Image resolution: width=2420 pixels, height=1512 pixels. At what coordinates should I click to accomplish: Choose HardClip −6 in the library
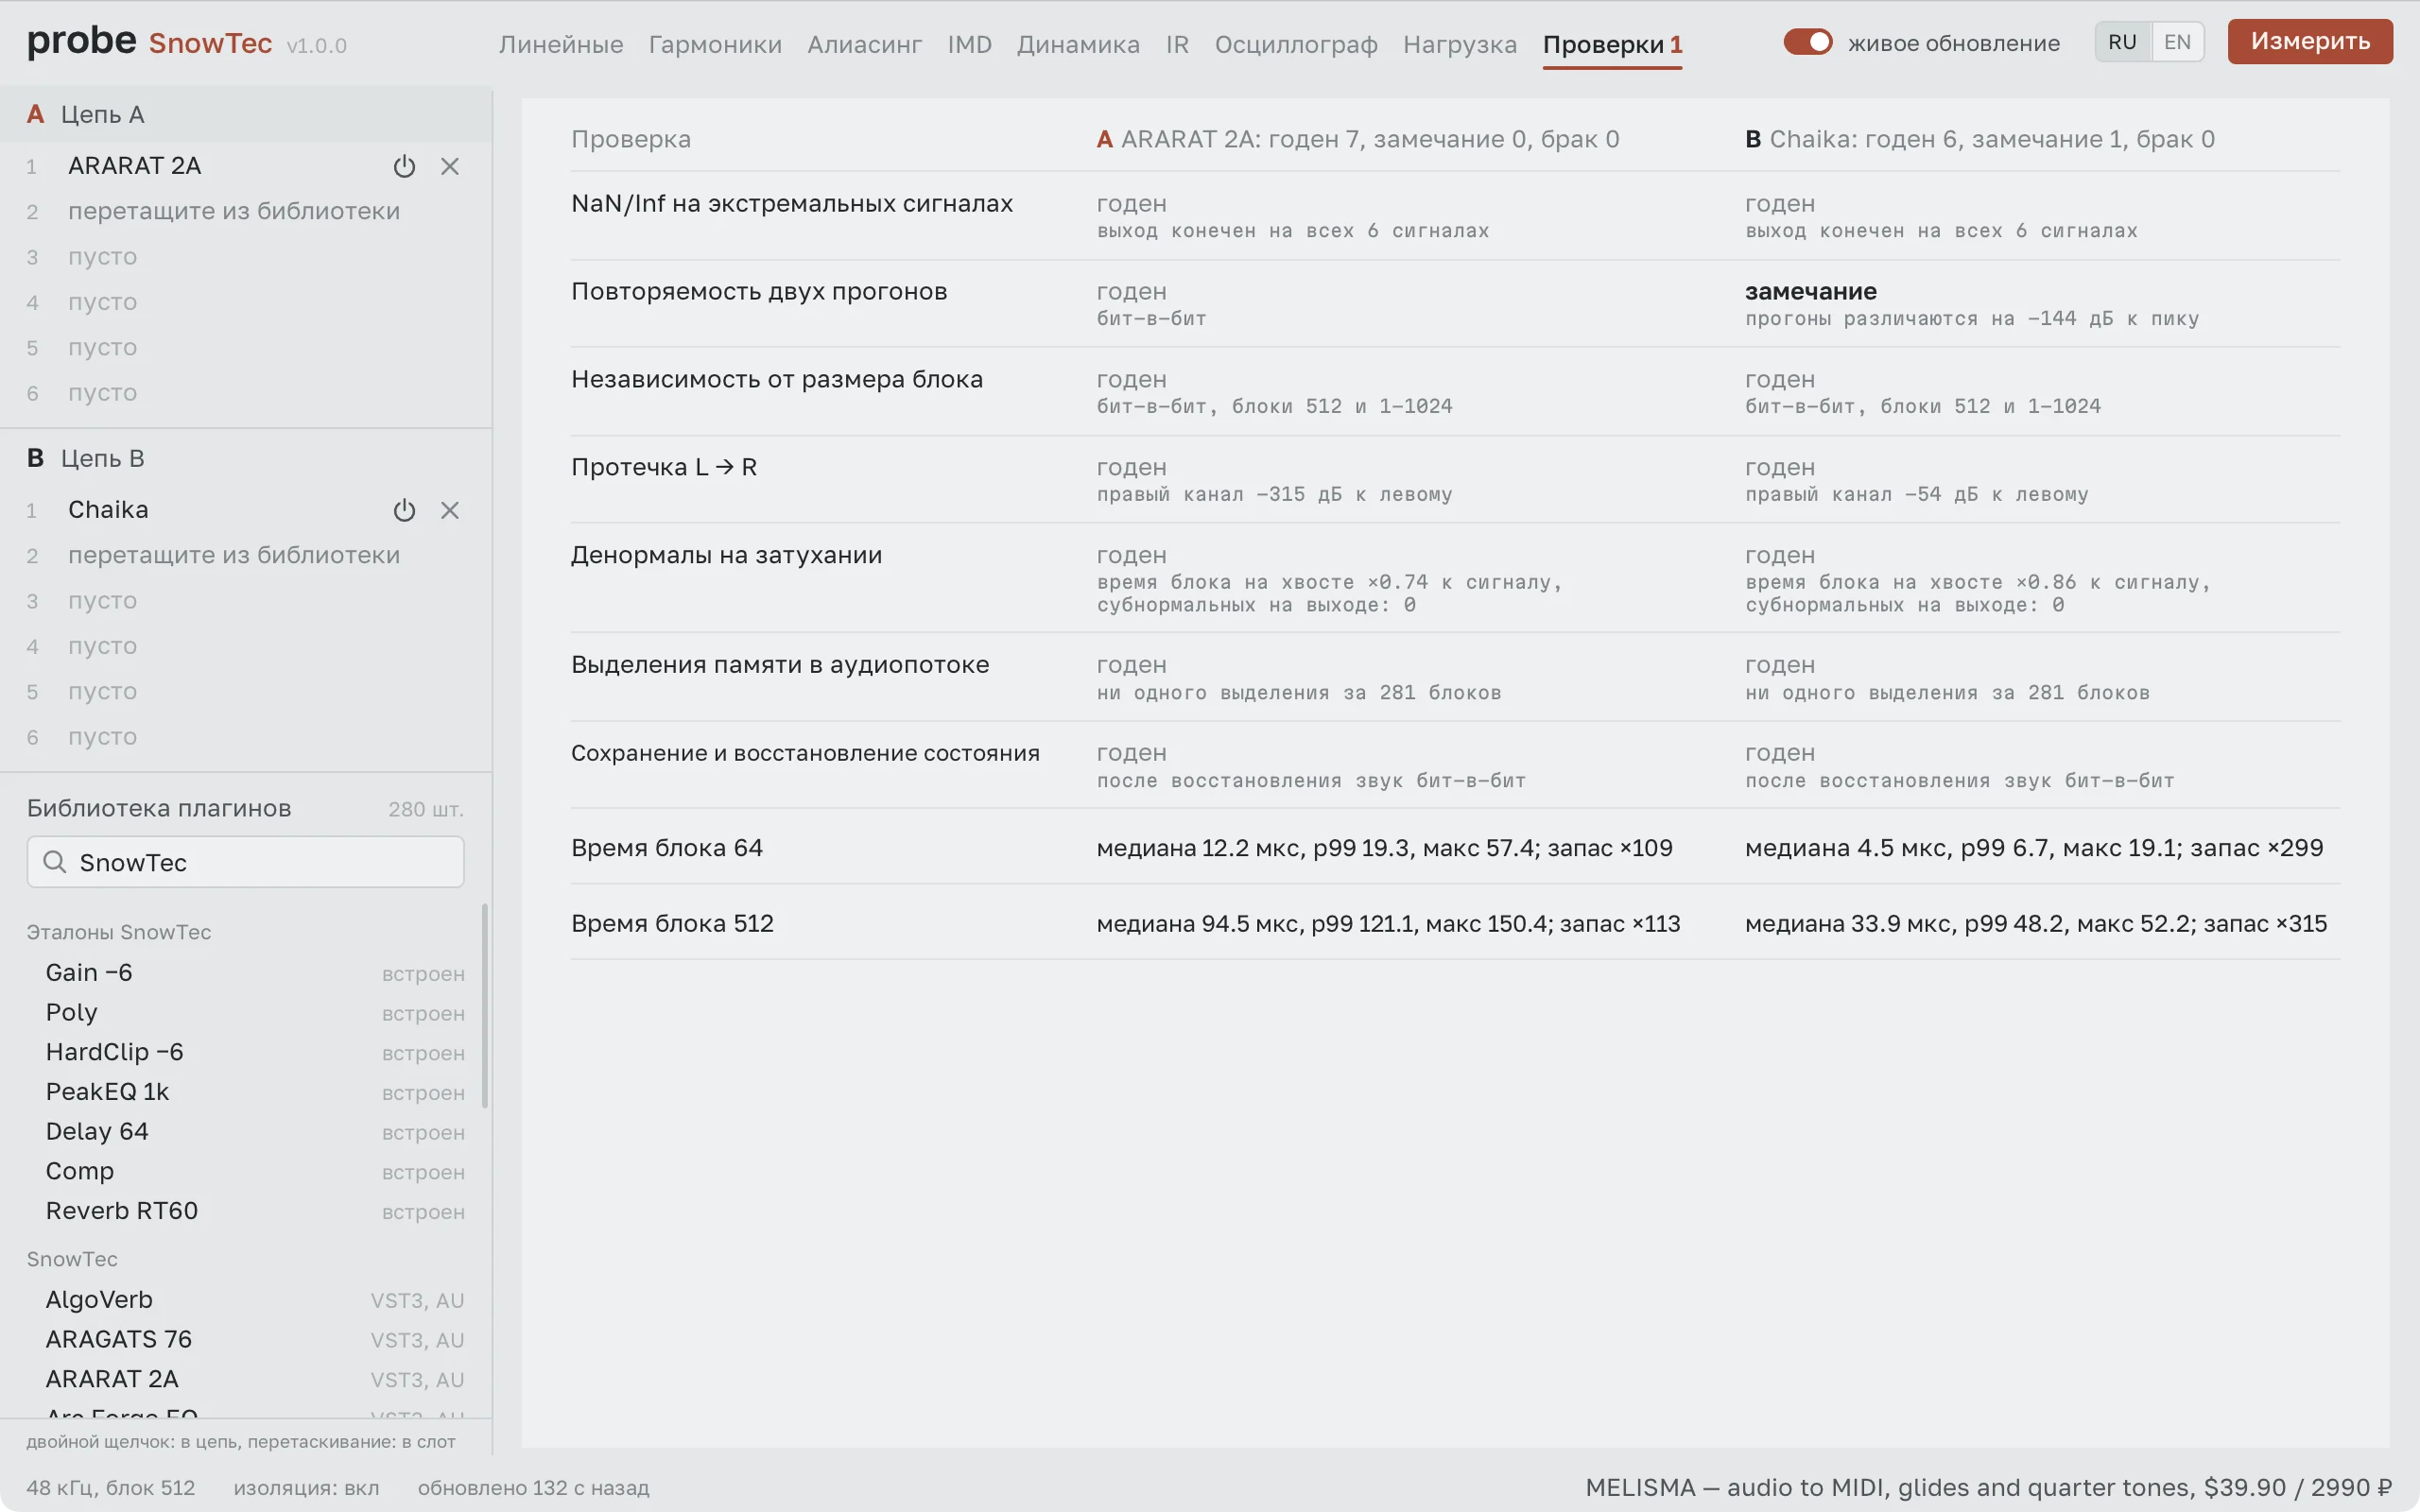[x=245, y=1052]
